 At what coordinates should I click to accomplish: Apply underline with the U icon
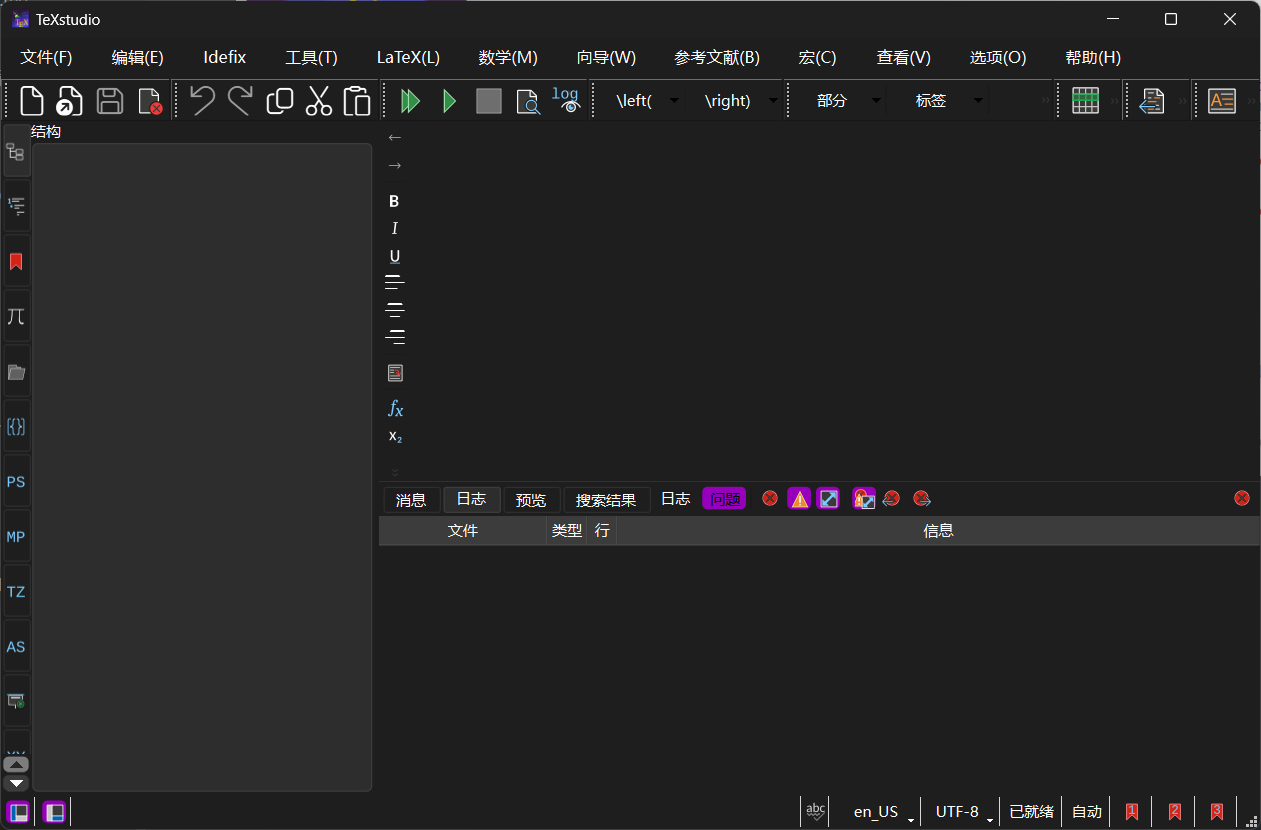[394, 257]
